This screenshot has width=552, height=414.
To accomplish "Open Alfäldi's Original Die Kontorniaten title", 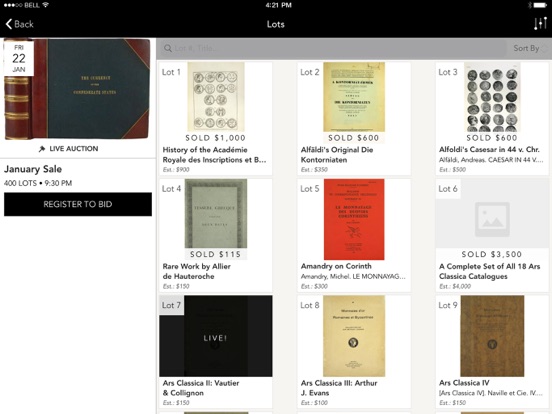I will (x=337, y=155).
